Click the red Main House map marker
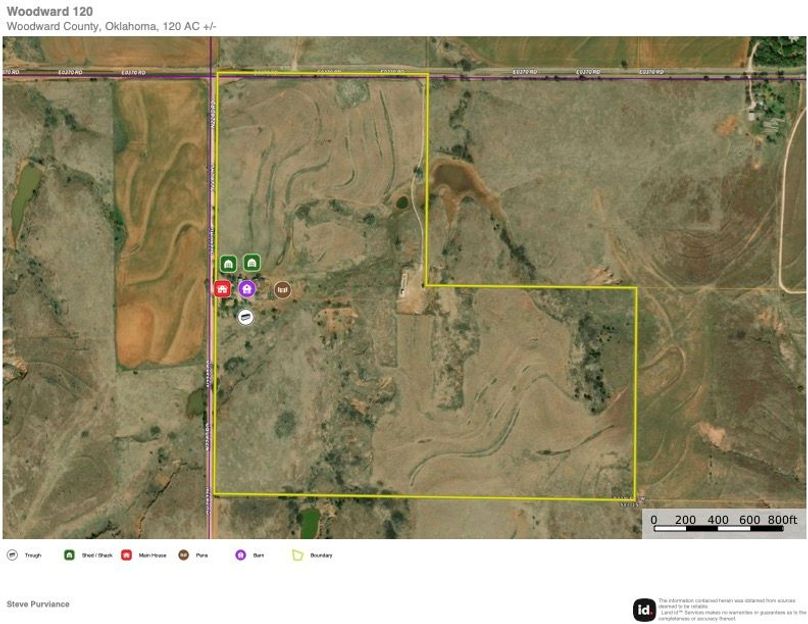Image resolution: width=808 pixels, height=624 pixels. tap(222, 289)
